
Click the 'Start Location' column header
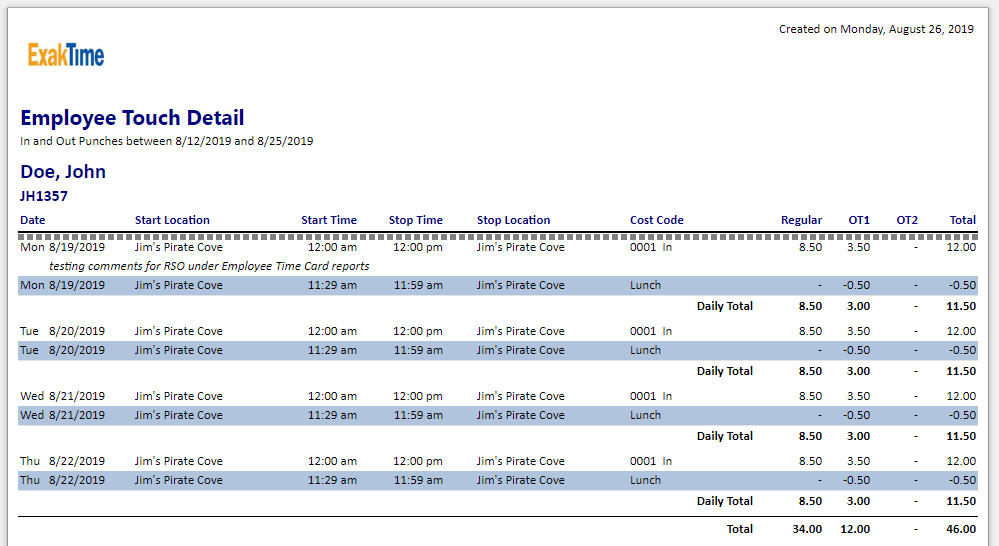(172, 220)
